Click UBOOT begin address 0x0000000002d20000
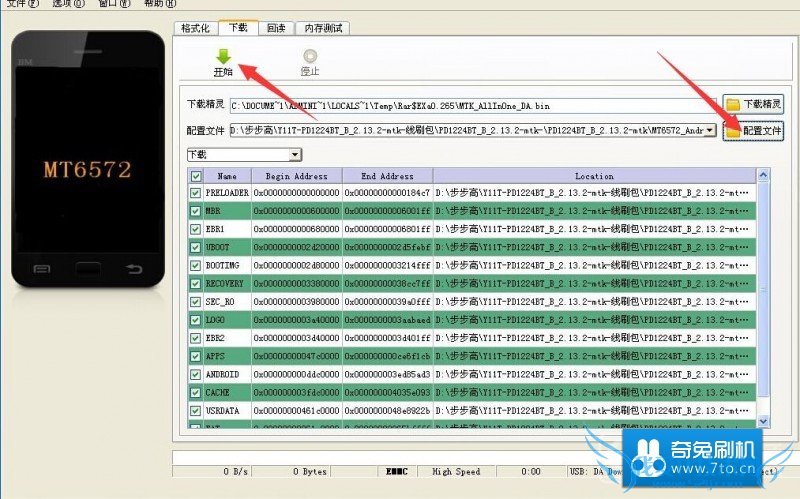Image resolution: width=800 pixels, height=499 pixels. point(296,247)
